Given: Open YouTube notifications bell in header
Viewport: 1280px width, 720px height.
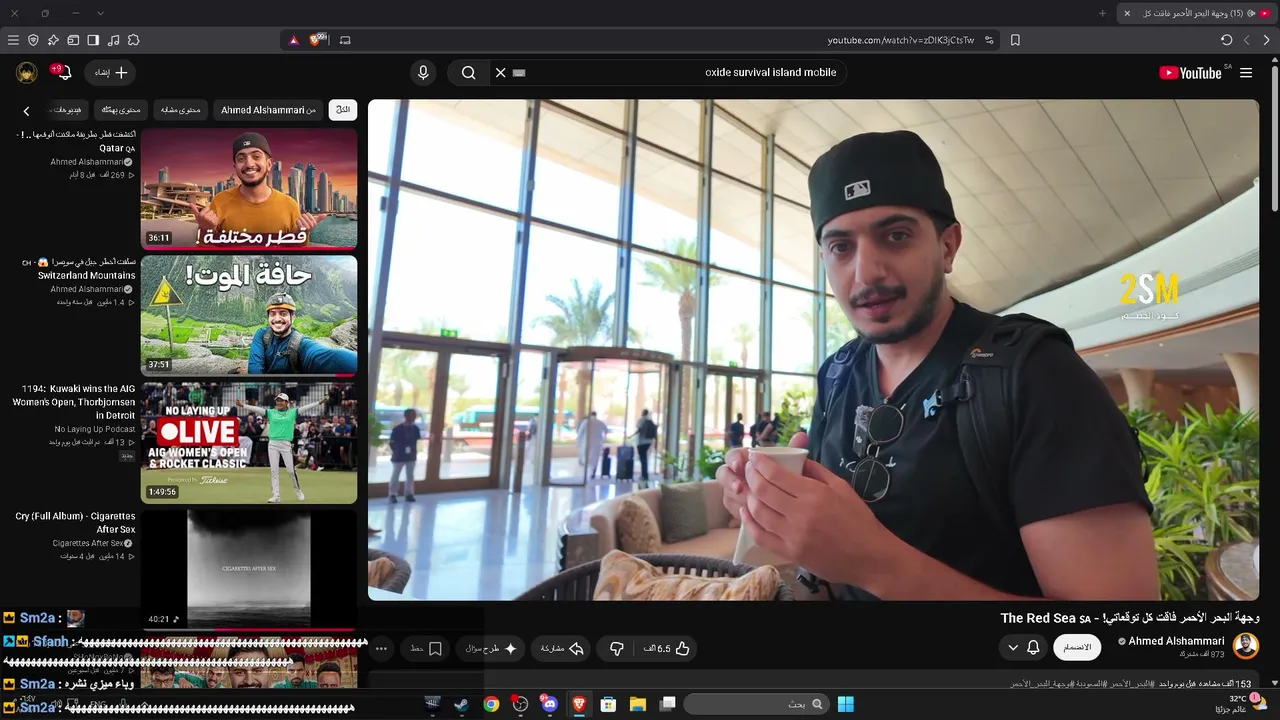Looking at the screenshot, I should 62,73.
